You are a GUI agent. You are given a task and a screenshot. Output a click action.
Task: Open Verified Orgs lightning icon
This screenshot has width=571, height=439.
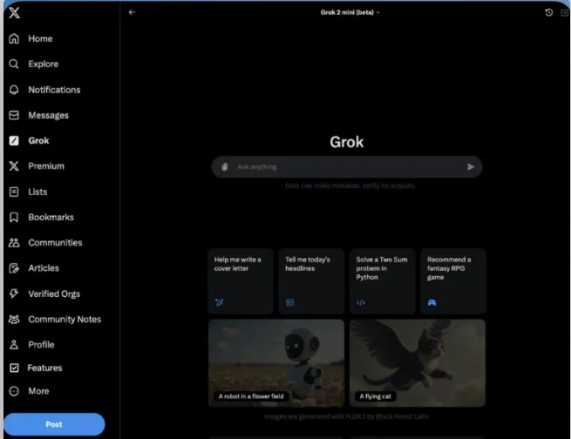point(14,293)
